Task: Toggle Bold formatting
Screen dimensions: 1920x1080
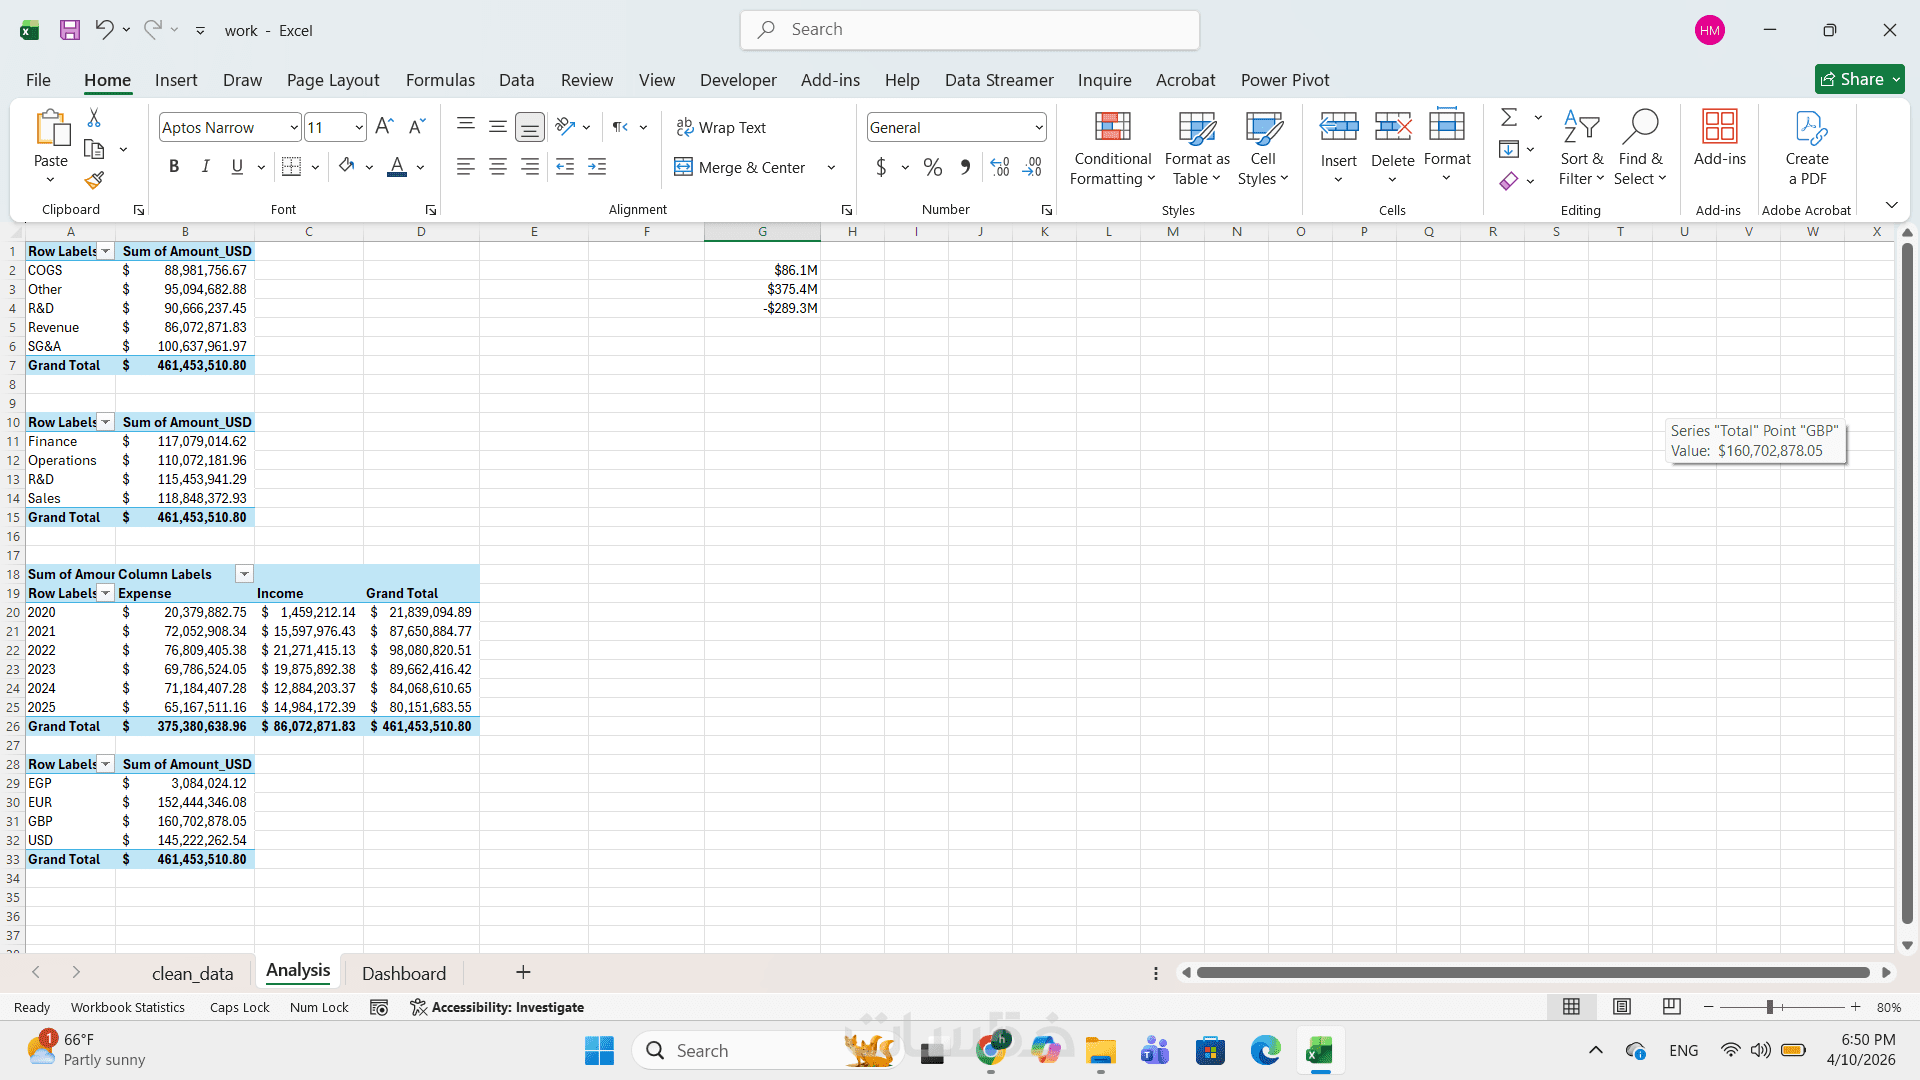Action: pyautogui.click(x=174, y=167)
